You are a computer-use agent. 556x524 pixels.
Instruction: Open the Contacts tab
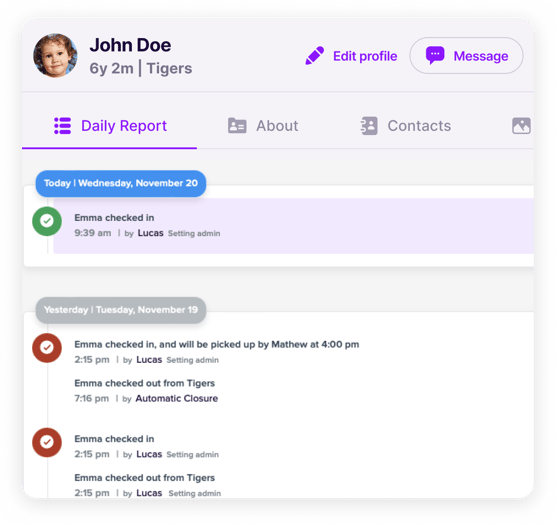pos(406,126)
